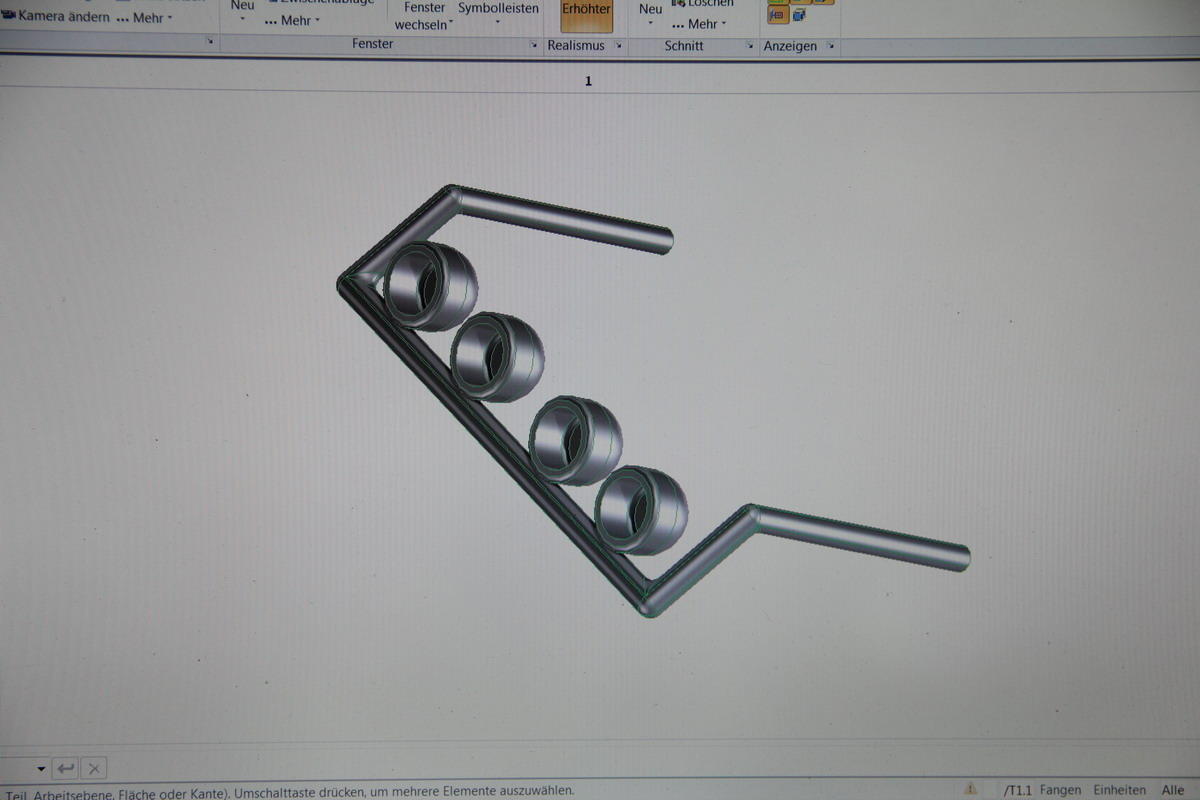This screenshot has height=800, width=1200.
Task: Toggle the Erhöhter realism button
Action: tap(586, 10)
